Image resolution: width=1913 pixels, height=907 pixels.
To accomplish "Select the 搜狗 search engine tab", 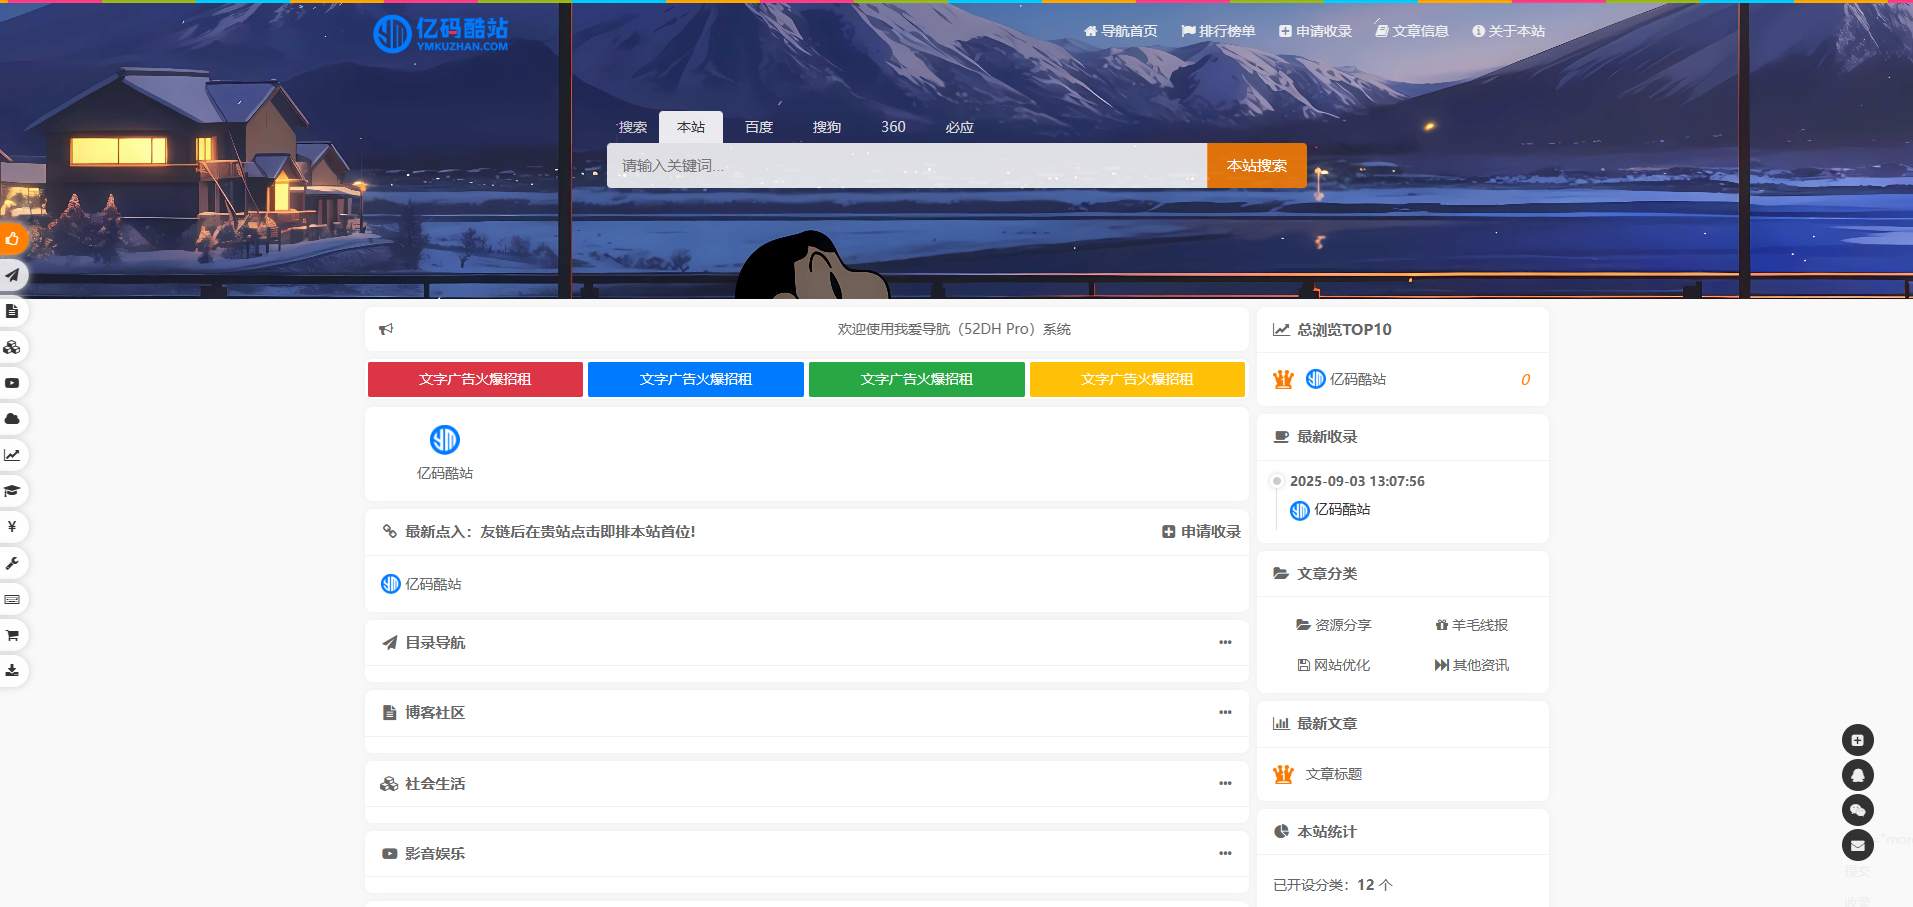I will (x=827, y=127).
